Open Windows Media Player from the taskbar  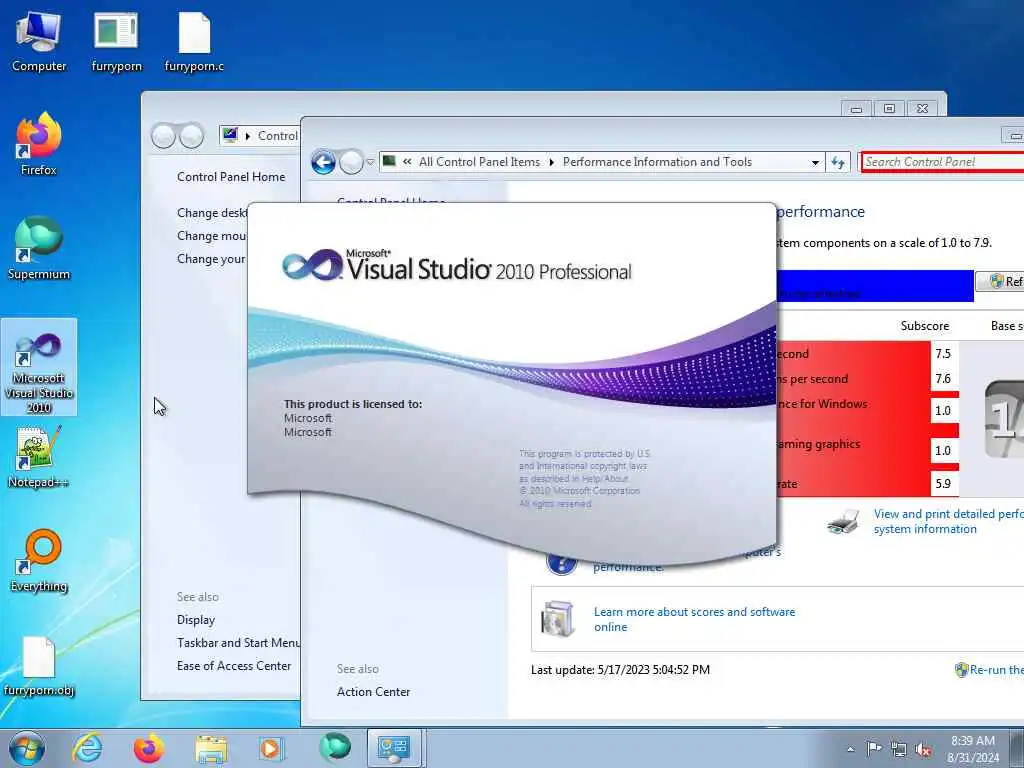click(x=270, y=748)
